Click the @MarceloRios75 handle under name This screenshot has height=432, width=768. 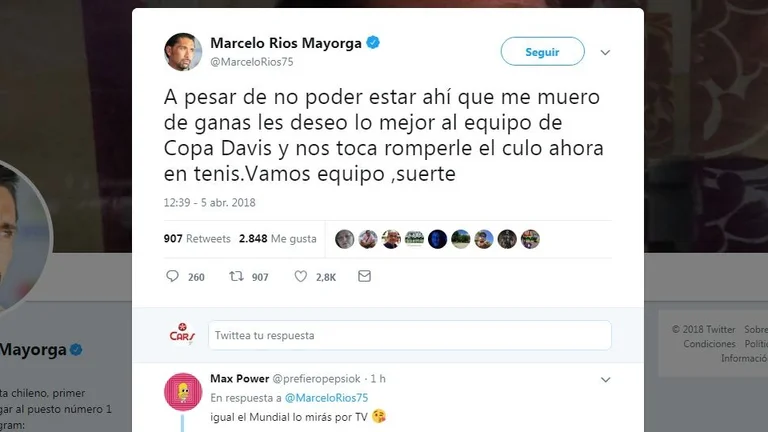252,62
